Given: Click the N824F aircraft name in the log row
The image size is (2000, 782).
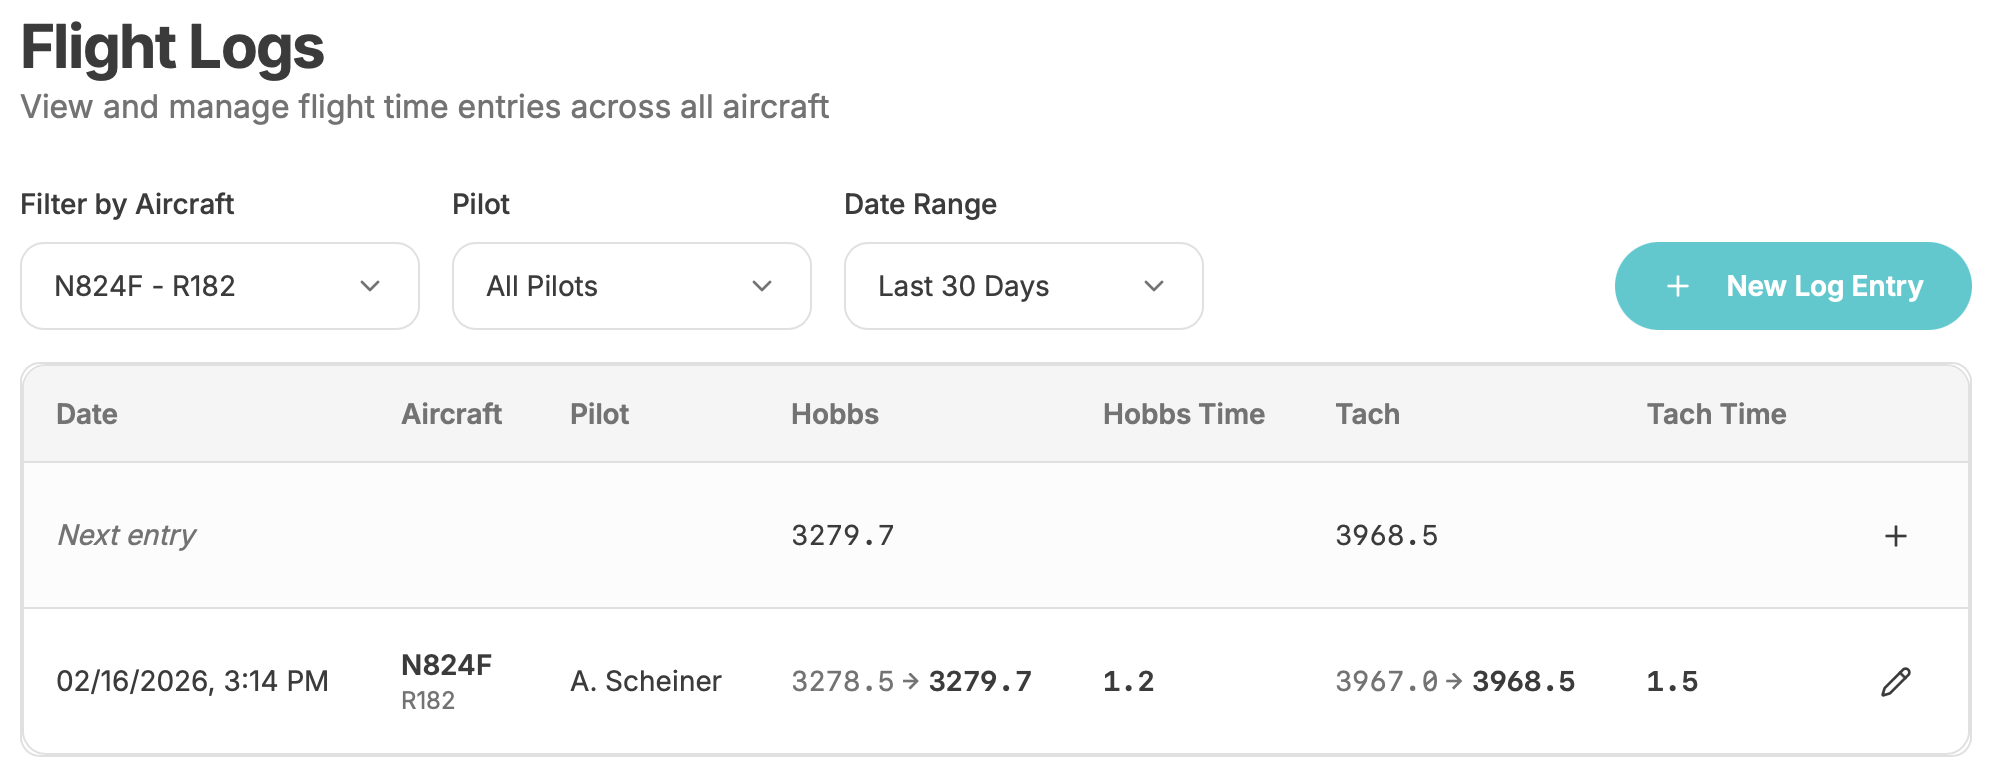Looking at the screenshot, I should tap(446, 665).
